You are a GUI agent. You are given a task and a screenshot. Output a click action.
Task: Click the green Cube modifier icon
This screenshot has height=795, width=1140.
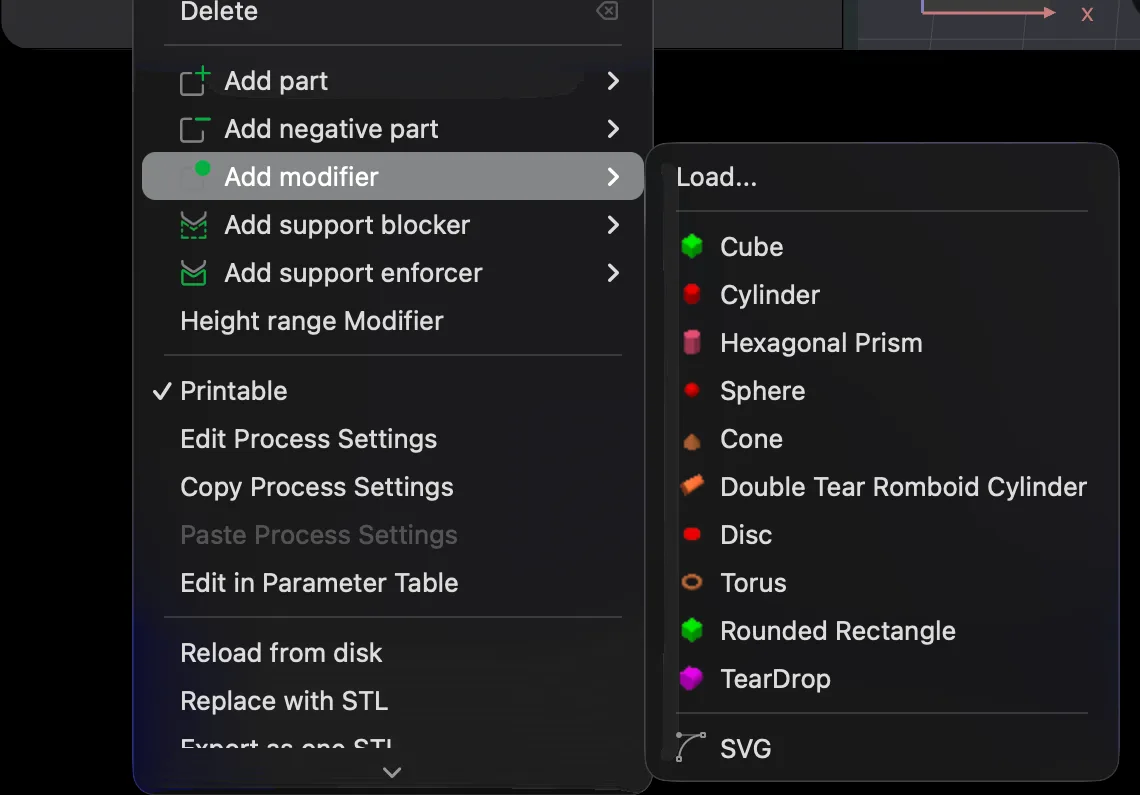(692, 247)
